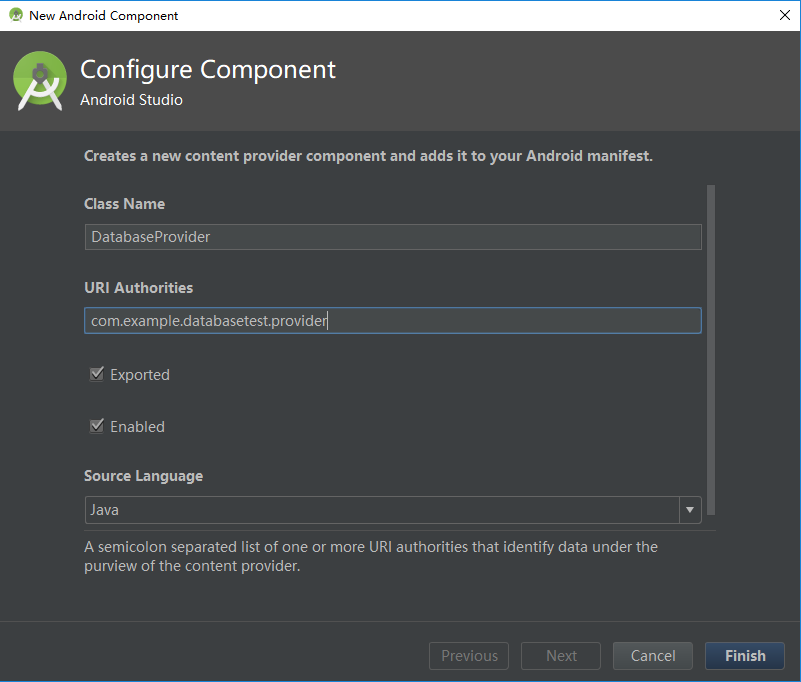801x682 pixels.
Task: Click the semicolon-separated URI authorities help text
Action: coord(371,556)
